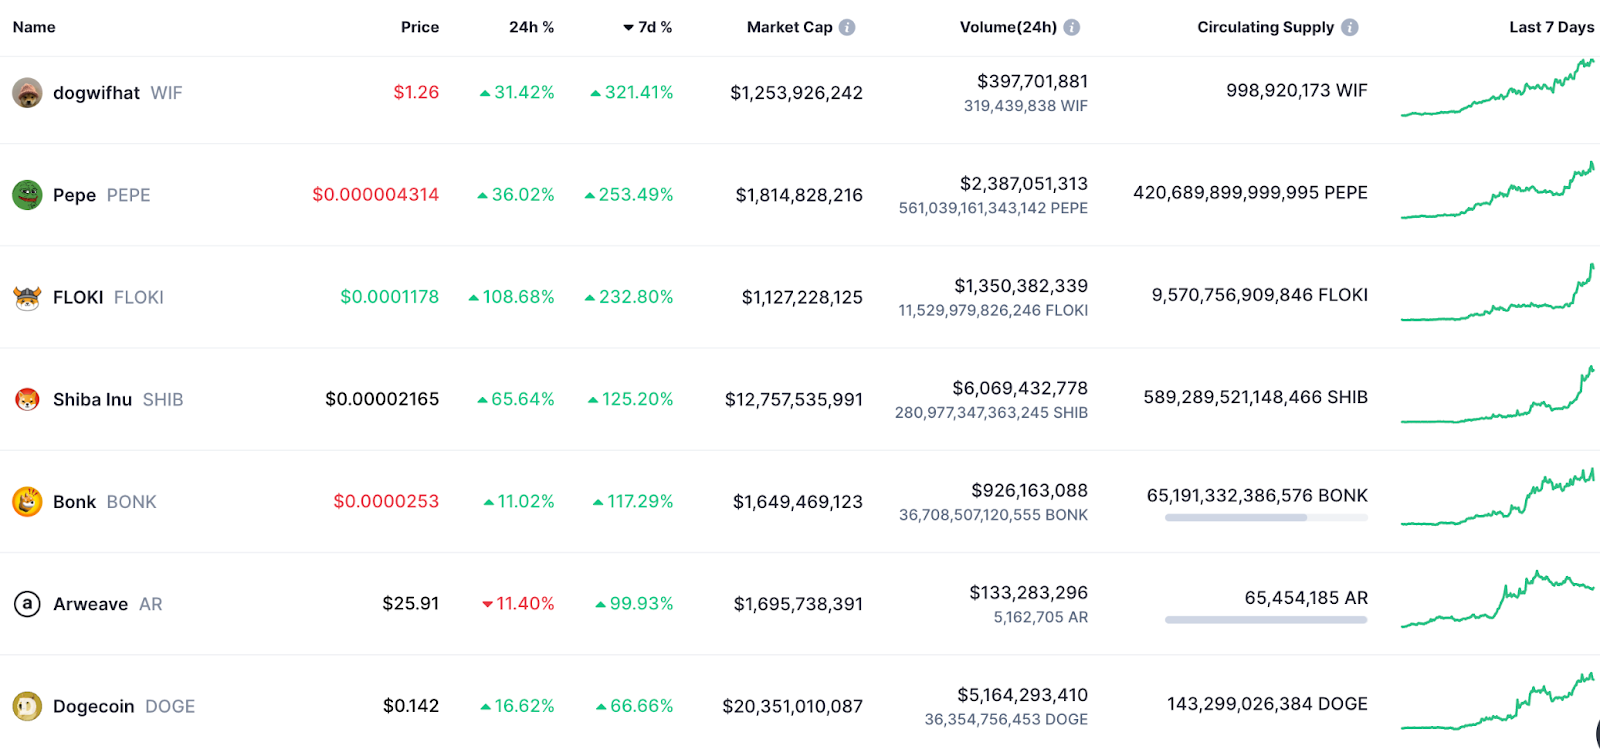Select the FLOKI coin logo

pyautogui.click(x=27, y=297)
